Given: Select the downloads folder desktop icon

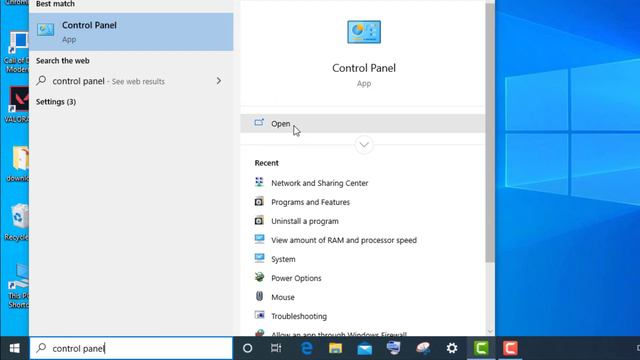Looking at the screenshot, I should click(17, 164).
